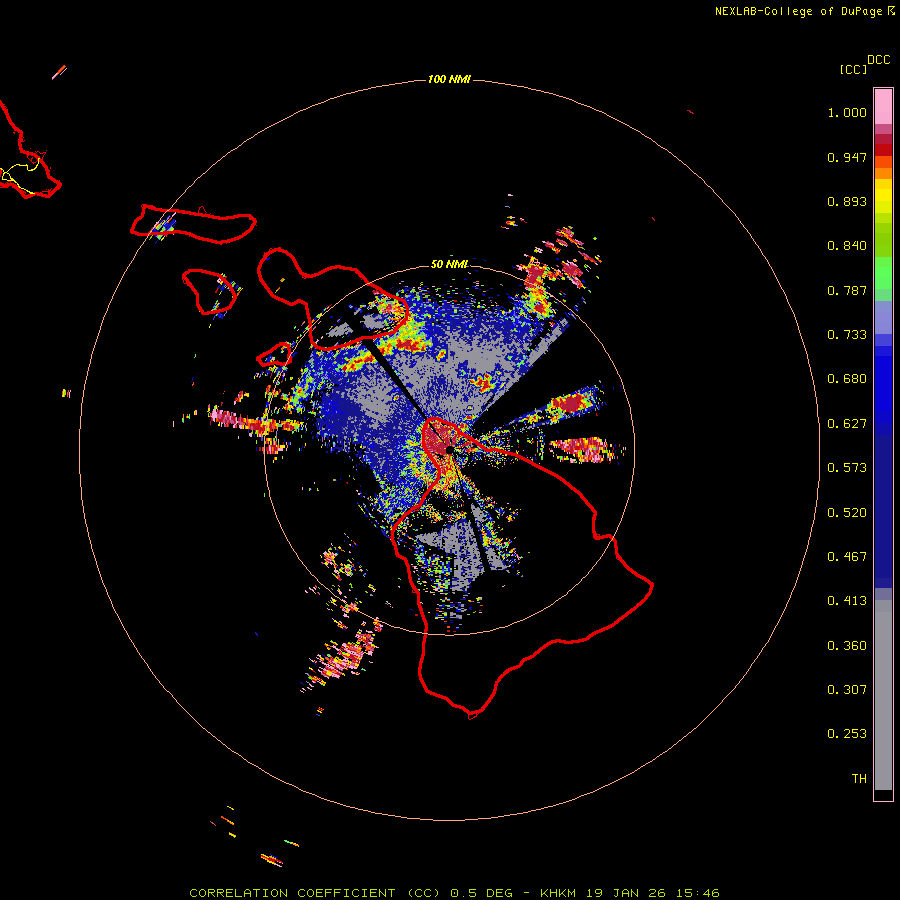
Task: Click the KHKM station identifier text
Action: tap(557, 893)
